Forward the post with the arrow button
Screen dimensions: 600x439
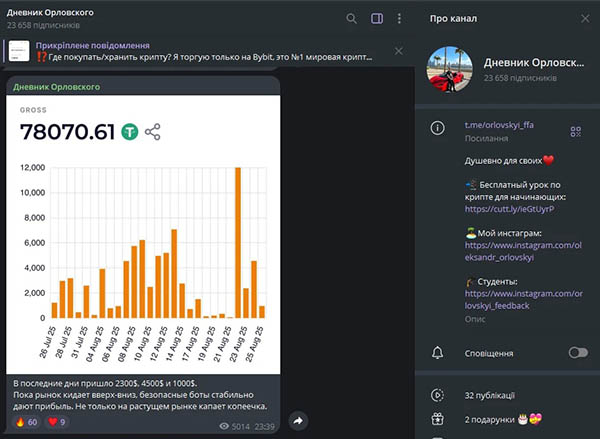click(x=298, y=421)
